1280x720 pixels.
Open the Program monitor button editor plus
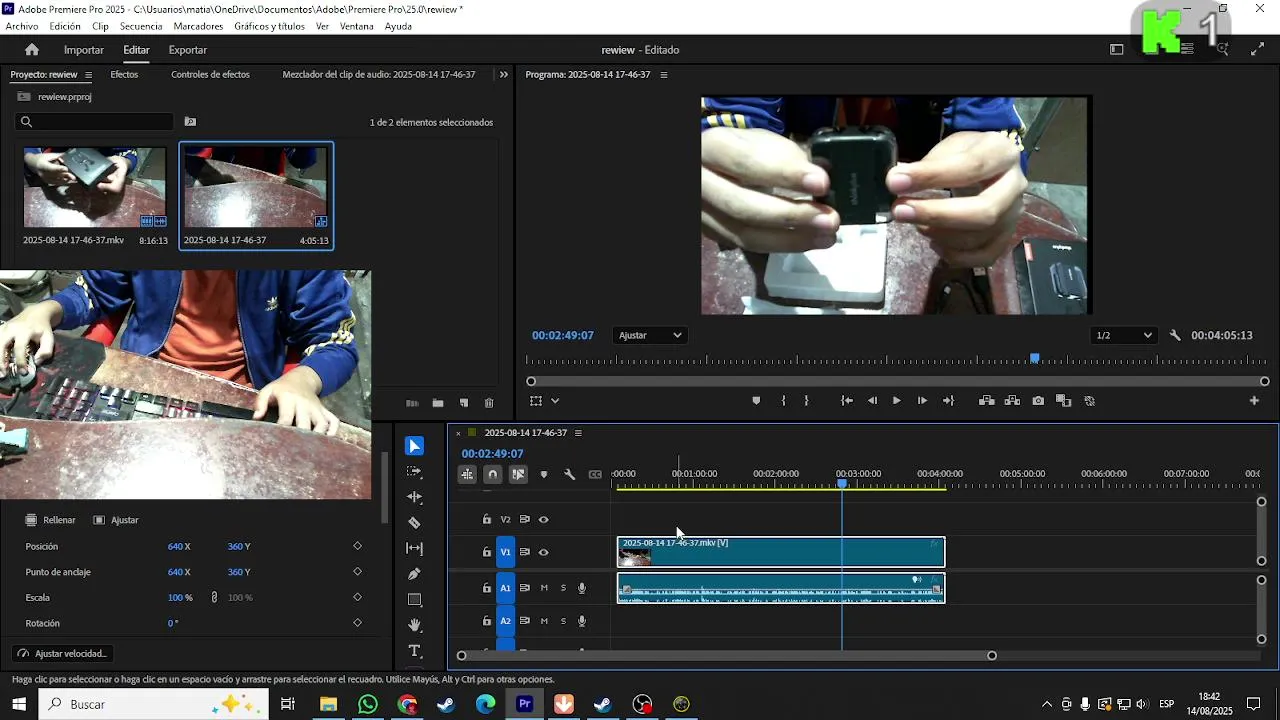(x=1254, y=401)
